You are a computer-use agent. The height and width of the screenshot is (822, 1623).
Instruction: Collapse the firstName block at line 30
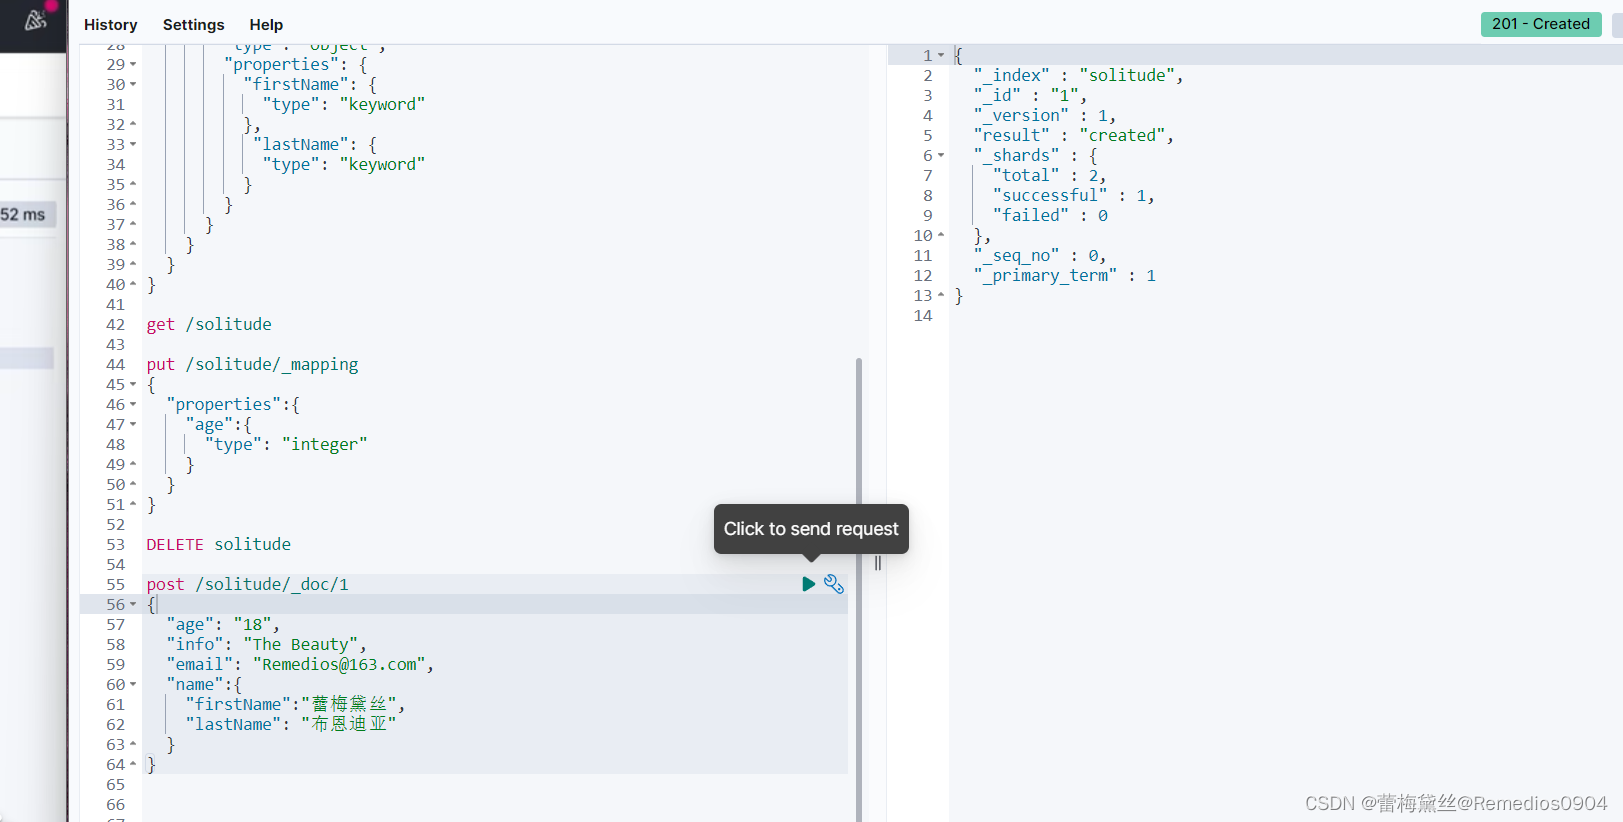(x=133, y=85)
